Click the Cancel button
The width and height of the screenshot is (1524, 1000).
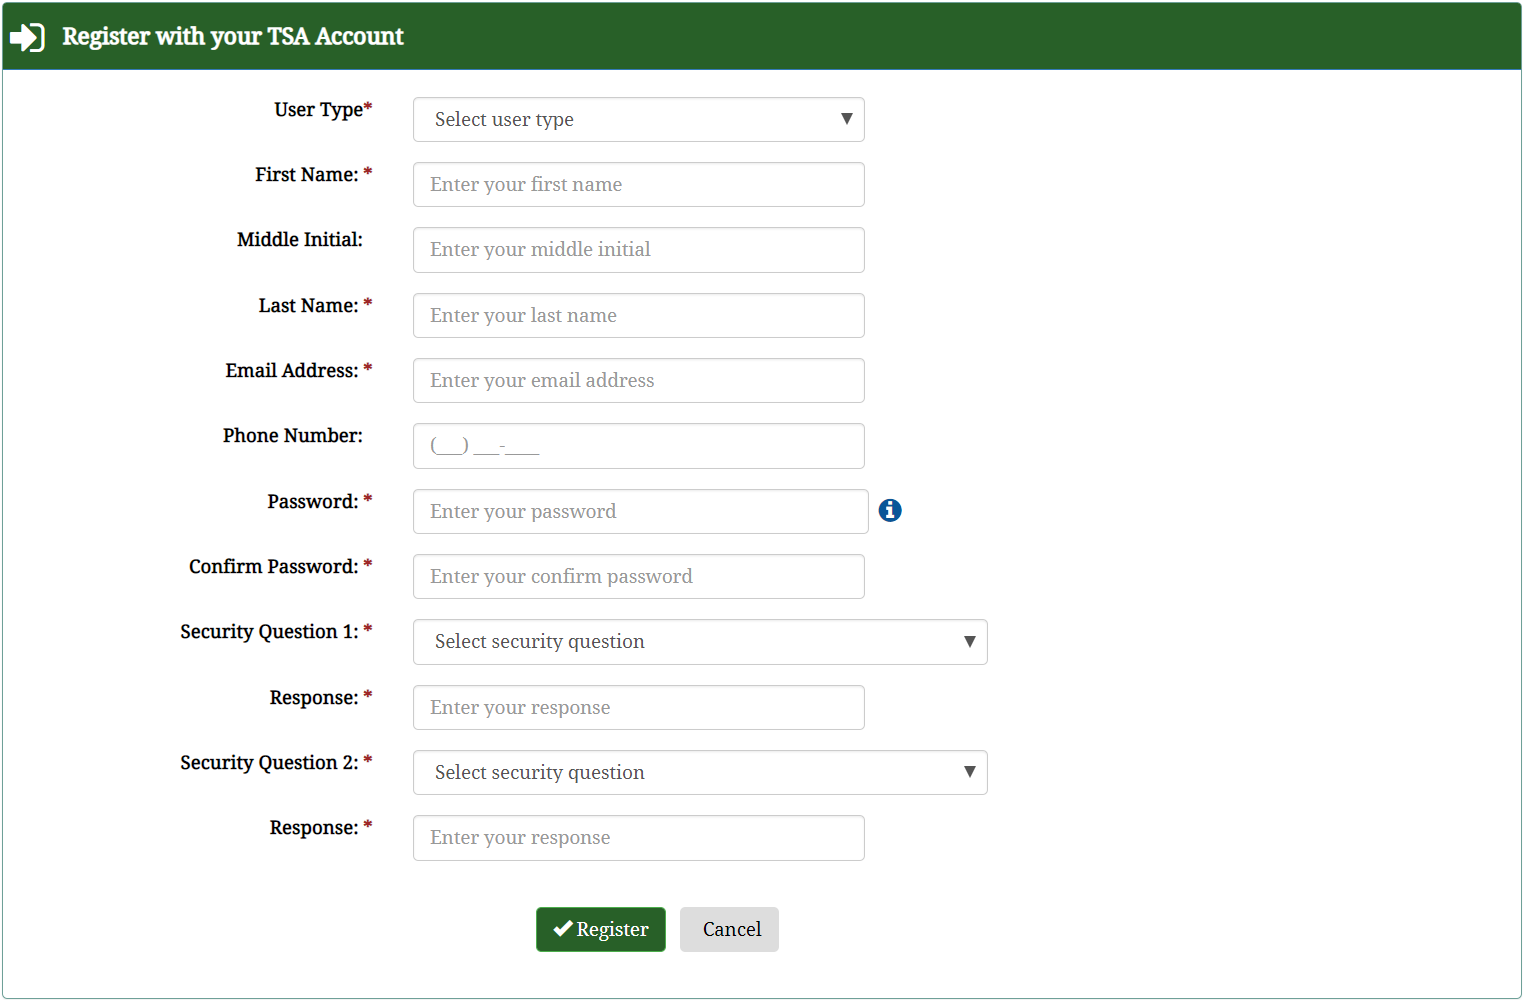pos(729,930)
